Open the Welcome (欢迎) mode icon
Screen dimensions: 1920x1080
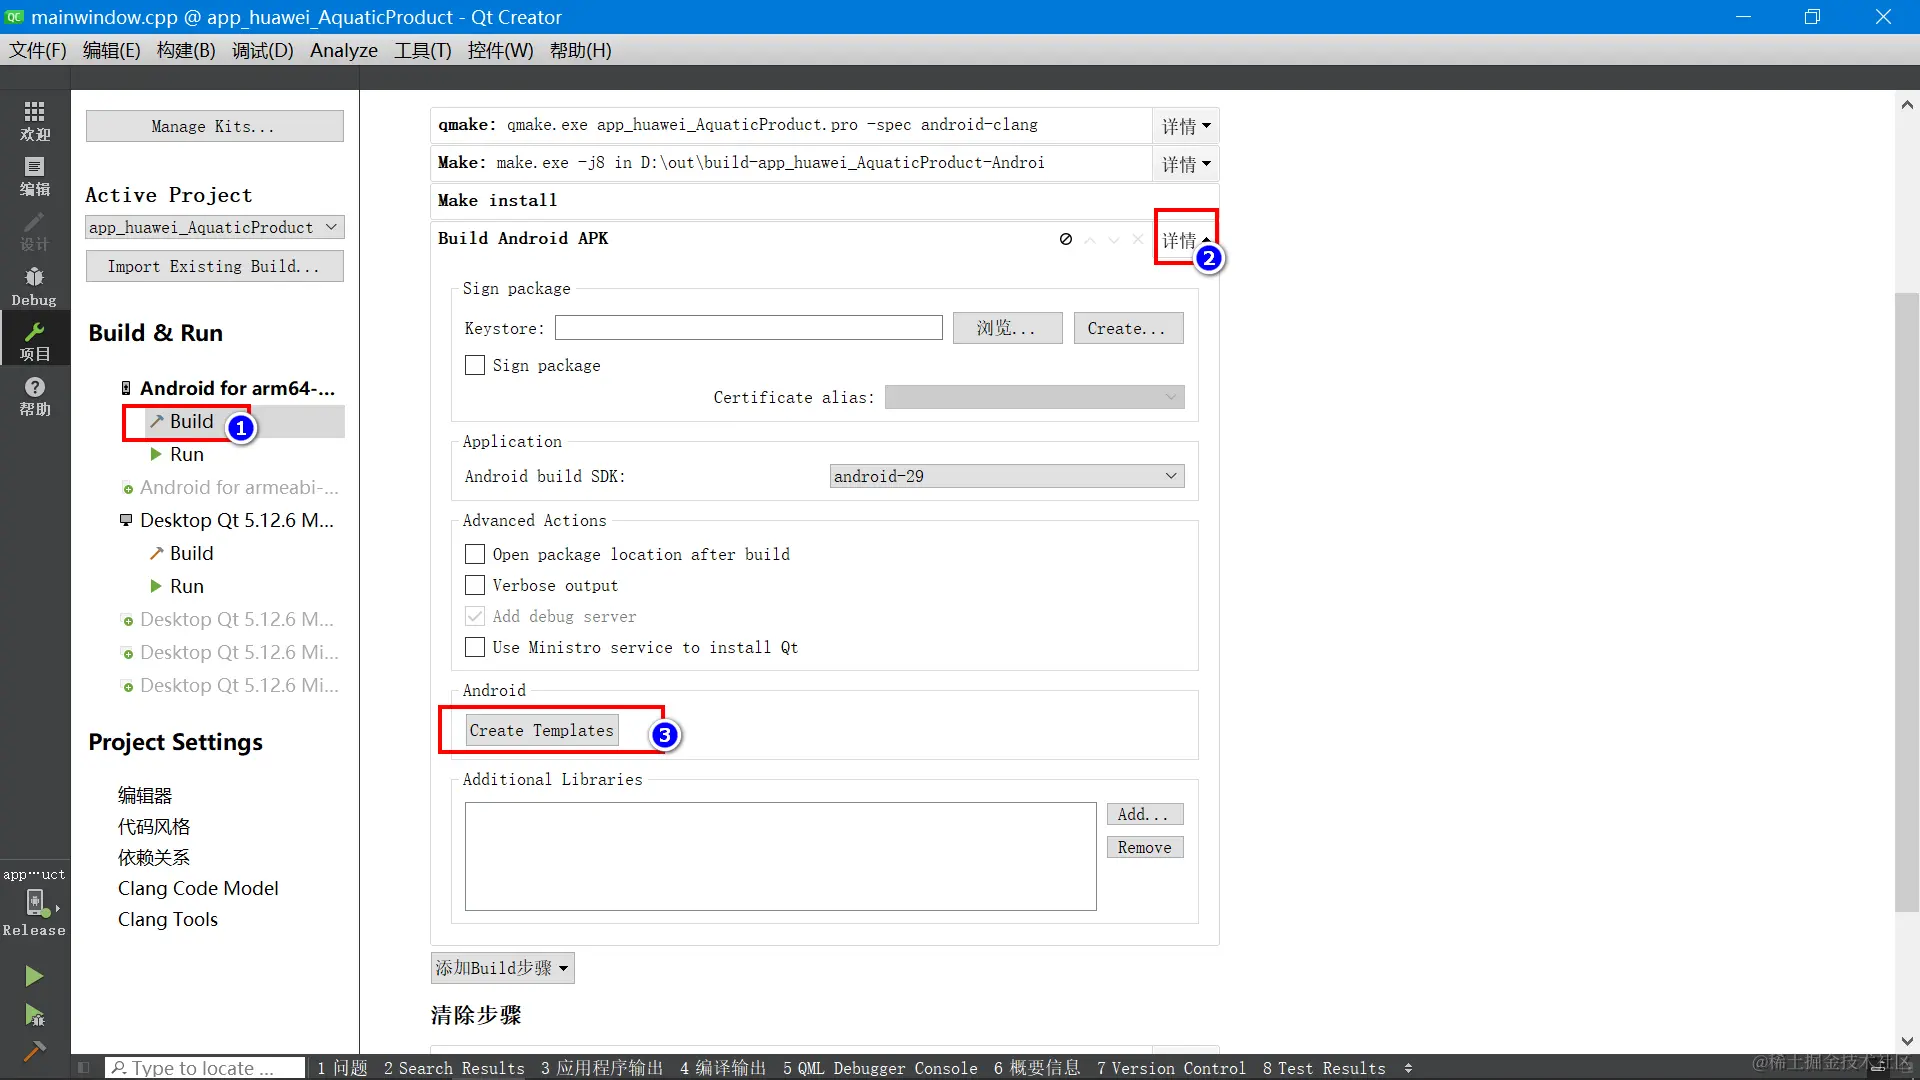34,120
